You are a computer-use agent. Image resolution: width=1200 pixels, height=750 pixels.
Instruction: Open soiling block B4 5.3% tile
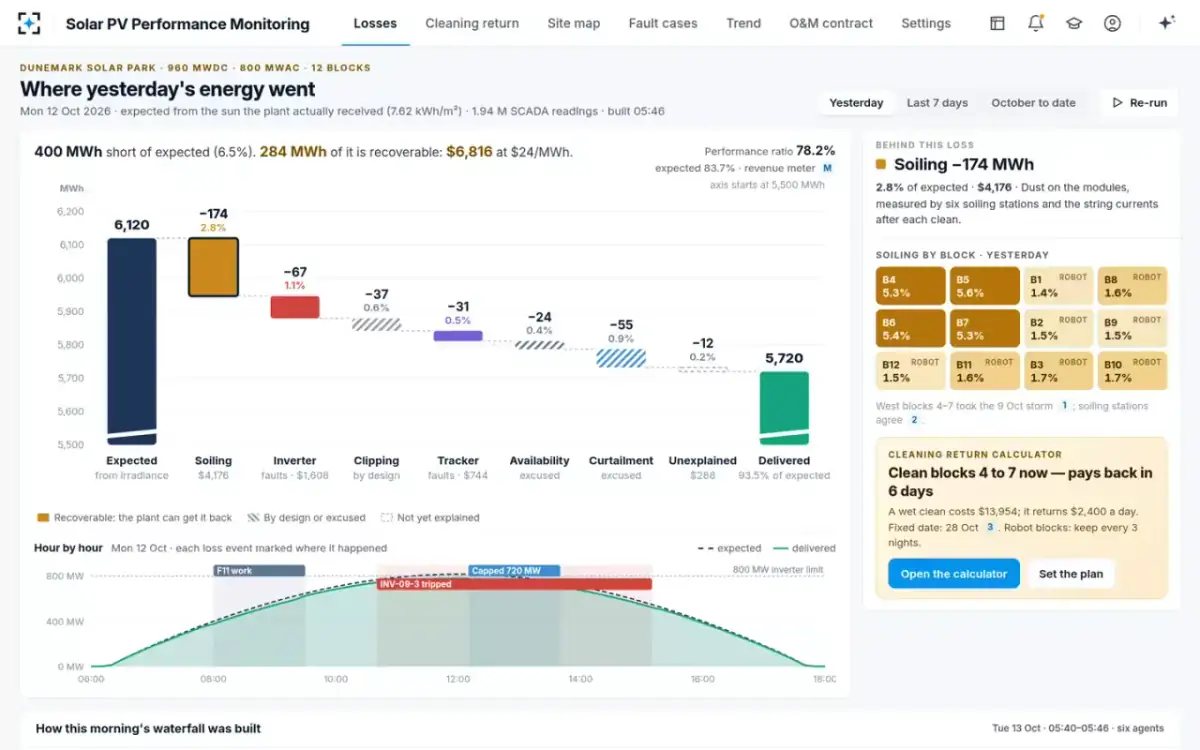910,286
